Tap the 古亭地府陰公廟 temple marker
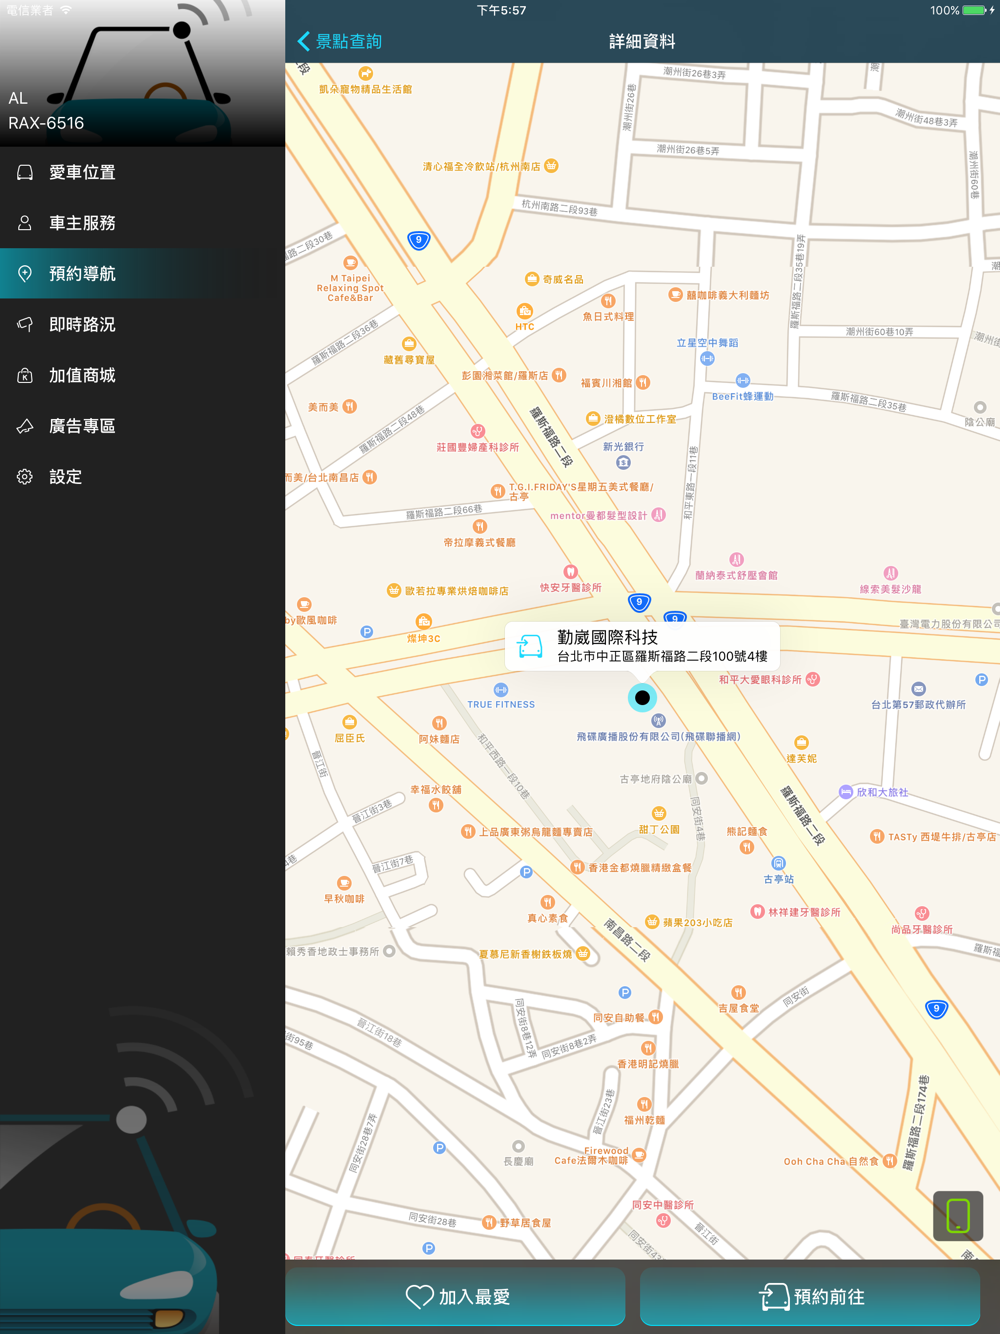Viewport: 1000px width, 1334px height. coord(702,778)
